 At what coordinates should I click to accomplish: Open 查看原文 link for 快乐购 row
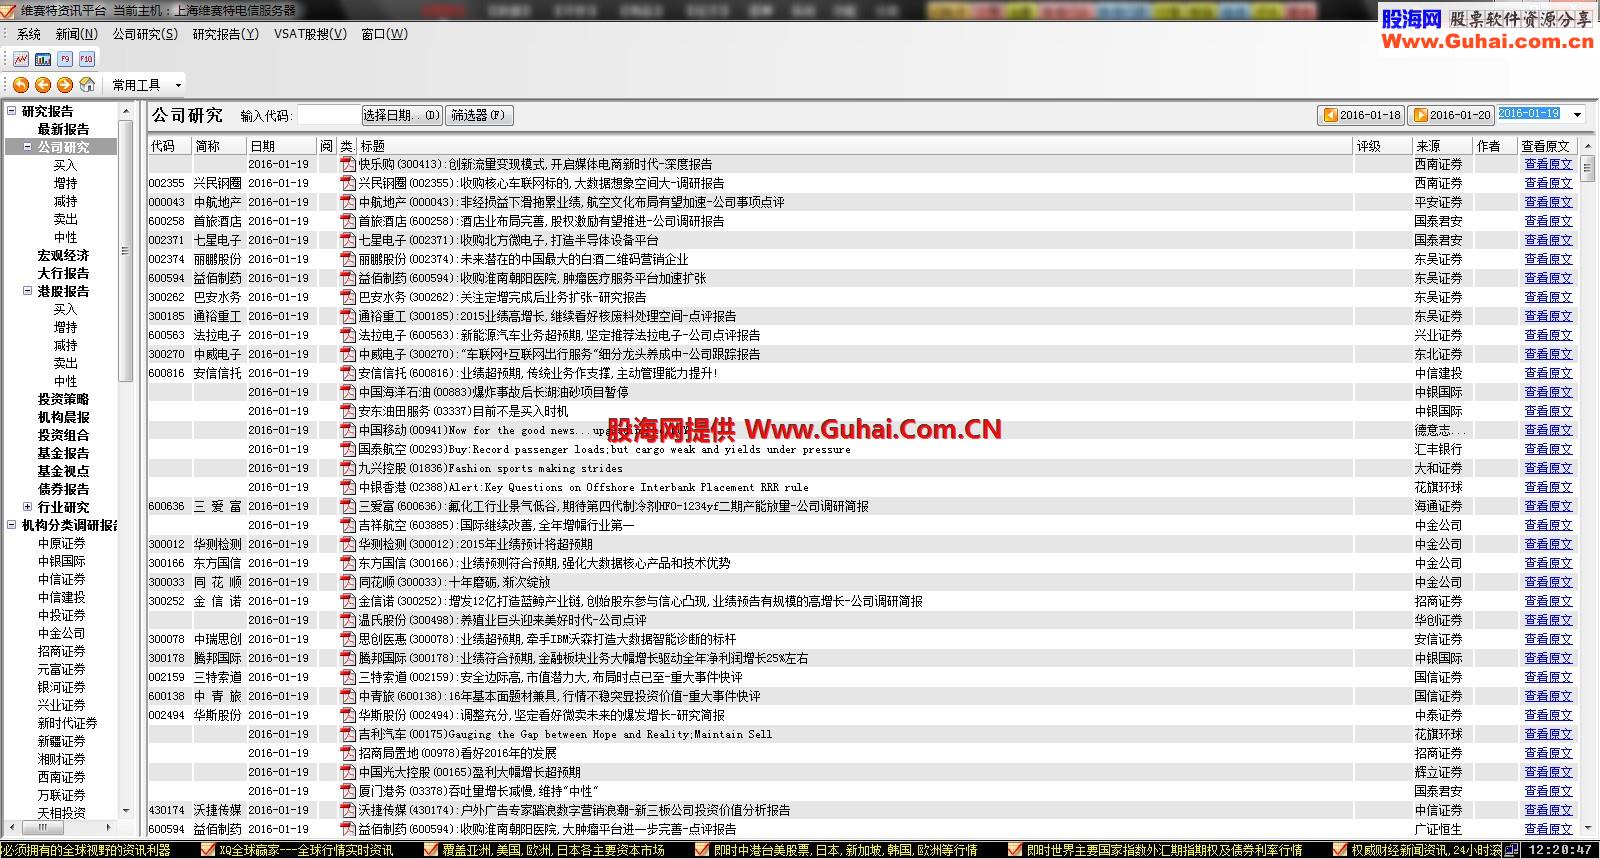[1548, 164]
